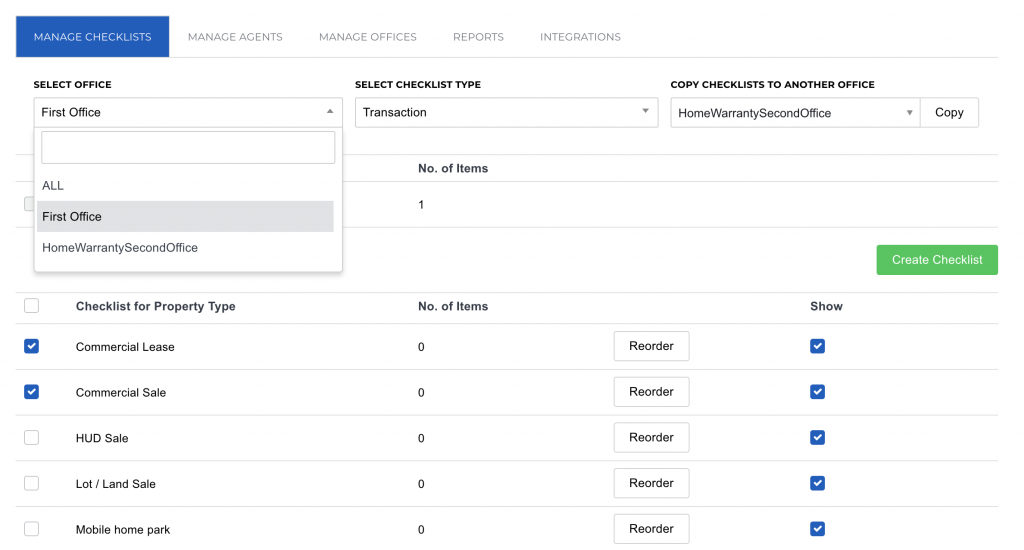Expand the Select Checklist Type dropdown

506,112
